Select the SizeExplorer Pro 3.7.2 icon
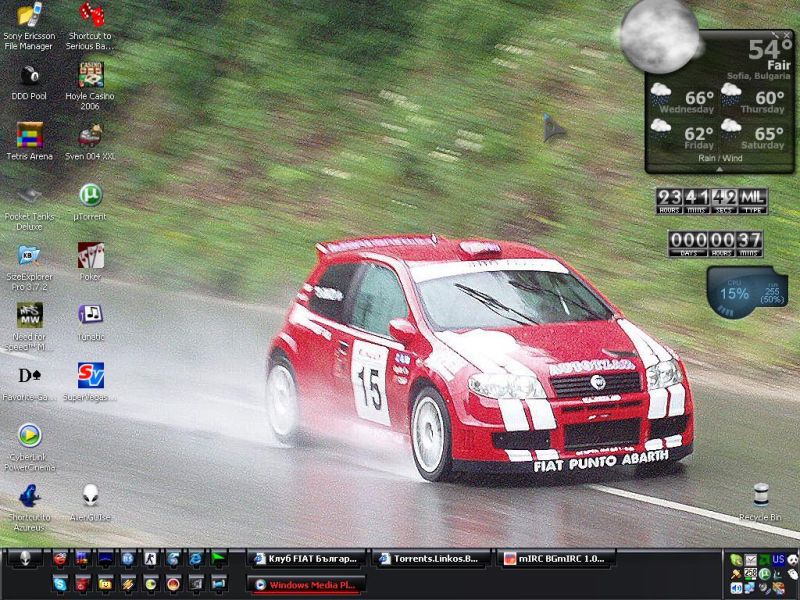This screenshot has height=600, width=800. pyautogui.click(x=29, y=268)
